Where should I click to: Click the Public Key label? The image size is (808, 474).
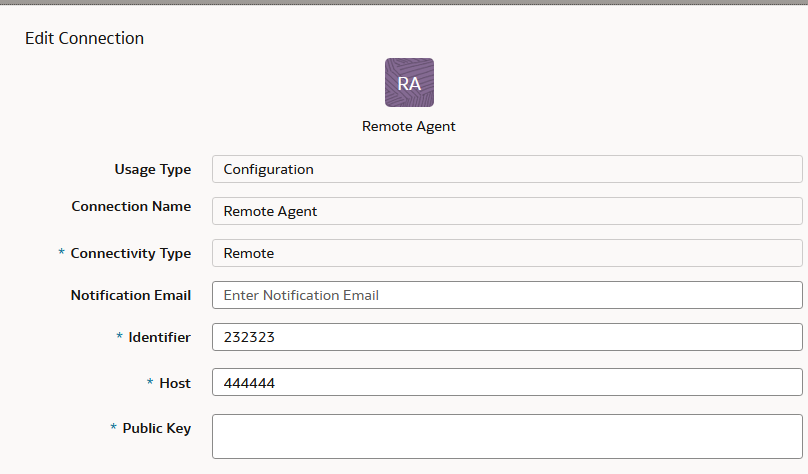[x=157, y=428]
